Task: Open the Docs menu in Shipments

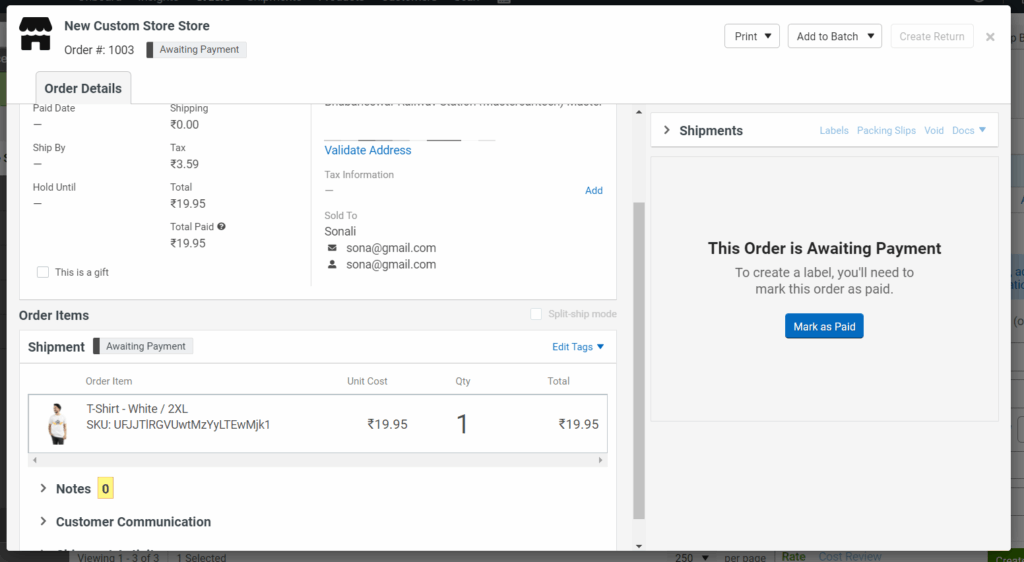Action: 968,131
